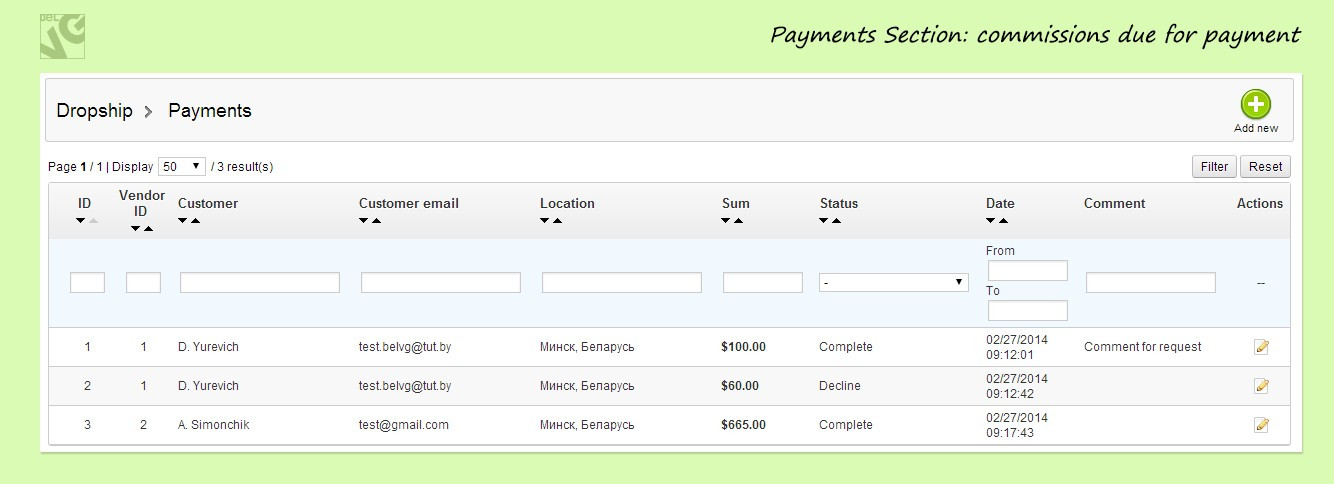Viewport: 1334px width, 484px height.
Task: Sort Customer column ascending arrow
Action: [x=196, y=221]
